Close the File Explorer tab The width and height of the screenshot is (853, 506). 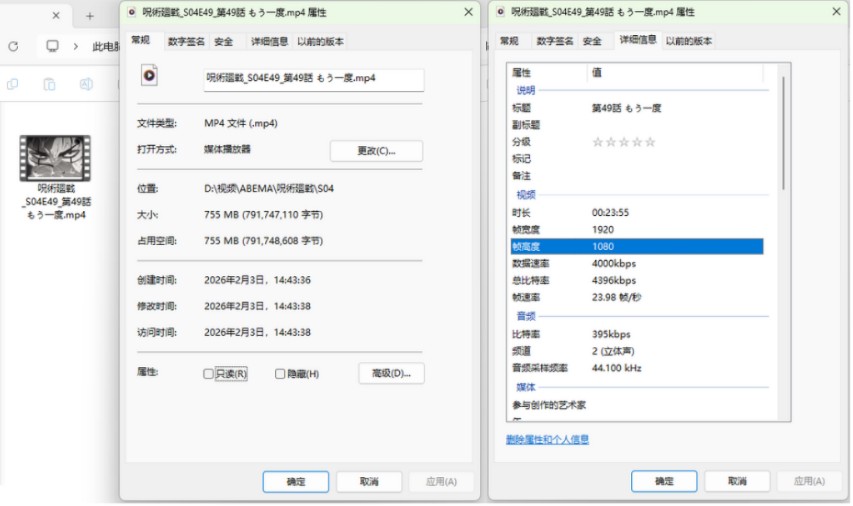(x=56, y=16)
